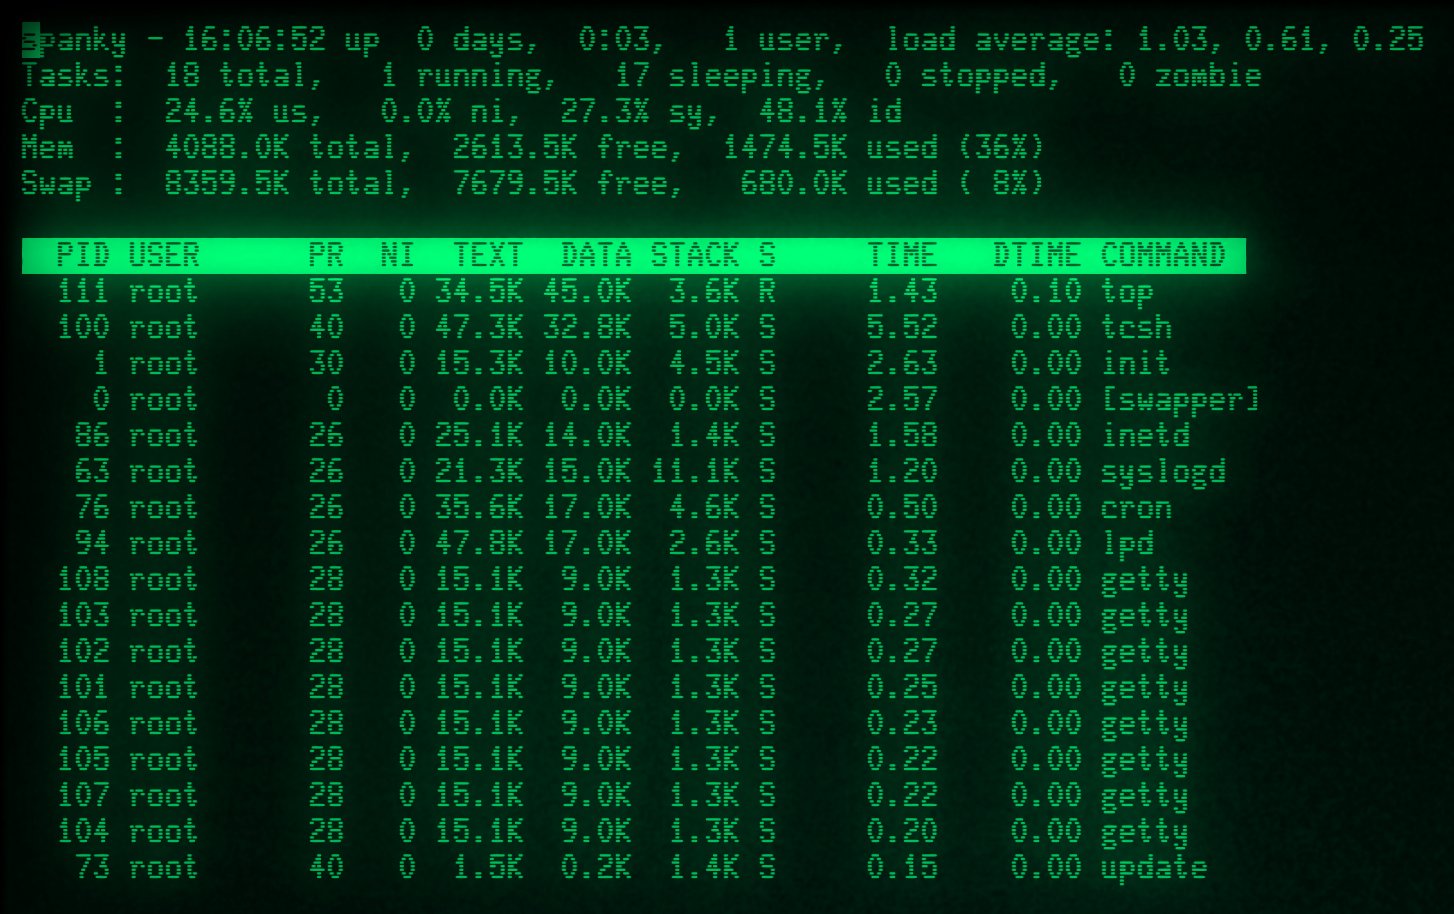Select the COMMAND column header
Image resolution: width=1454 pixels, height=914 pixels.
[1163, 256]
